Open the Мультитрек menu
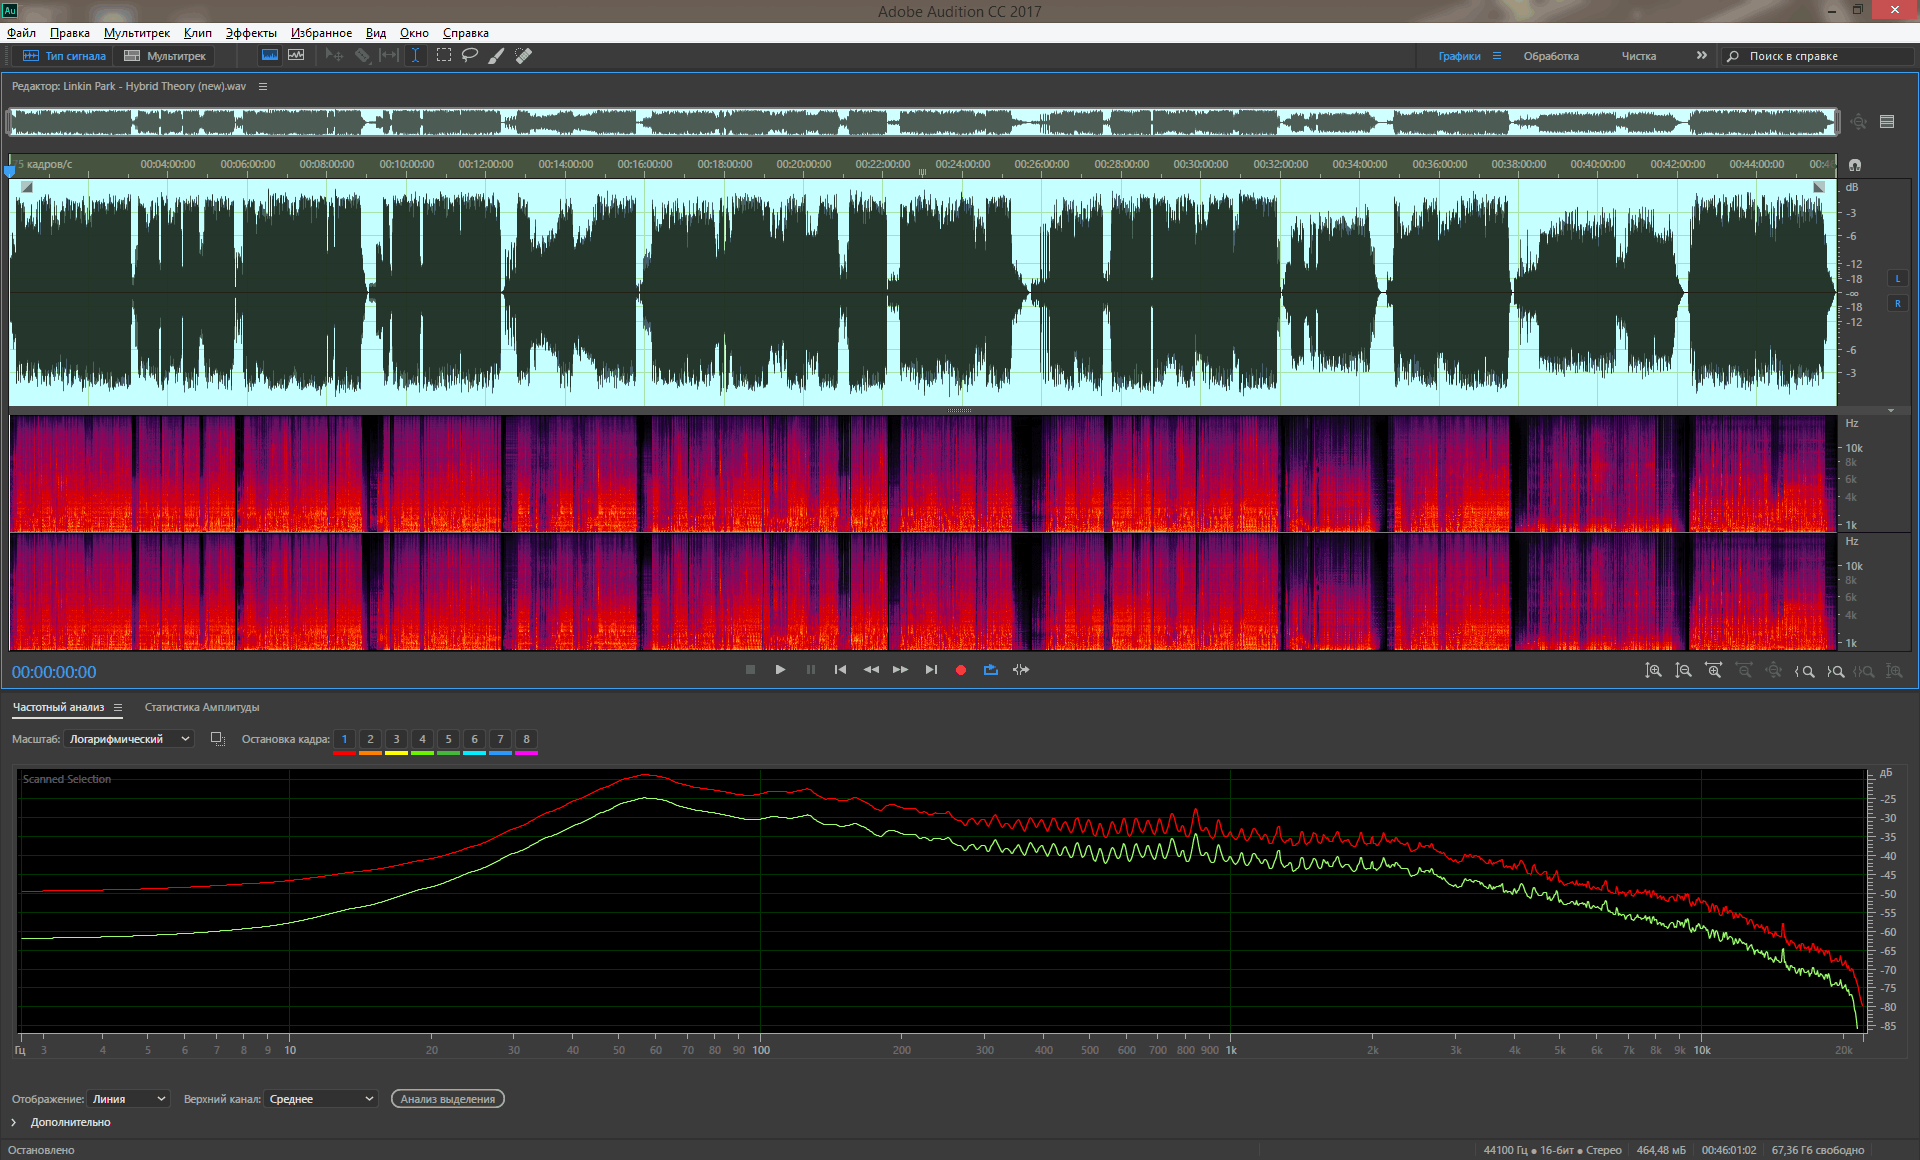Viewport: 1920px width, 1160px height. tap(137, 33)
